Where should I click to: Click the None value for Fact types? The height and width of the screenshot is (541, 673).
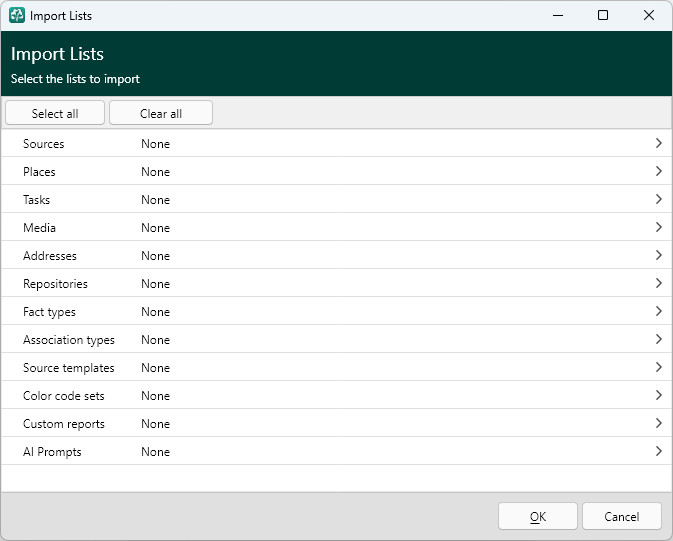(155, 312)
